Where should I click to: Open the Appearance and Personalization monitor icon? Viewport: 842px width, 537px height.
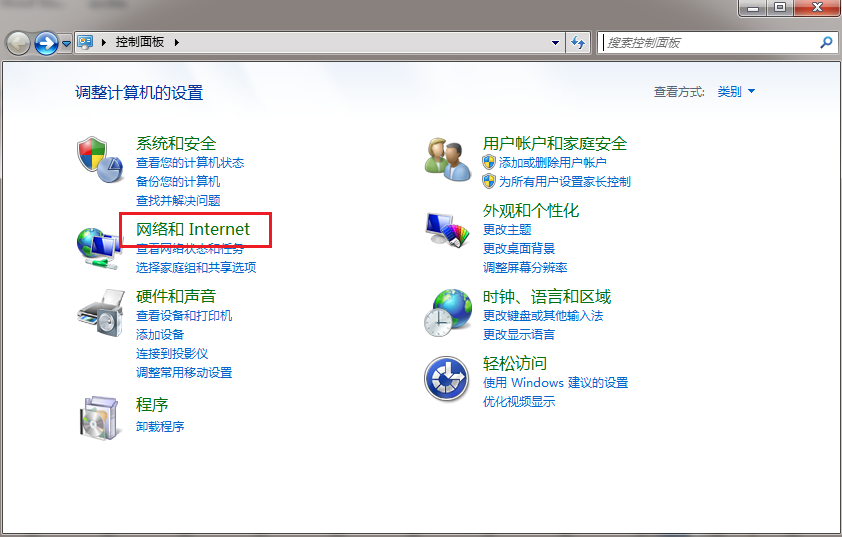coord(447,229)
